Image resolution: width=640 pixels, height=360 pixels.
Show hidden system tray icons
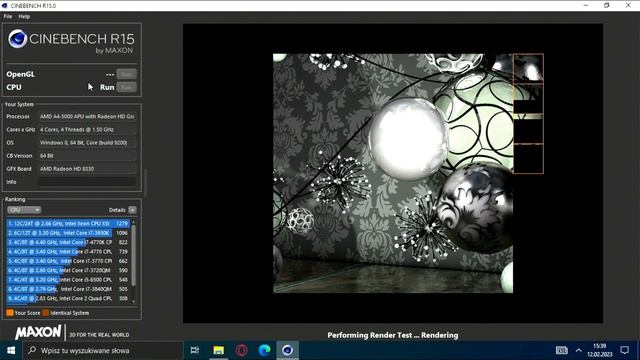(x=579, y=351)
